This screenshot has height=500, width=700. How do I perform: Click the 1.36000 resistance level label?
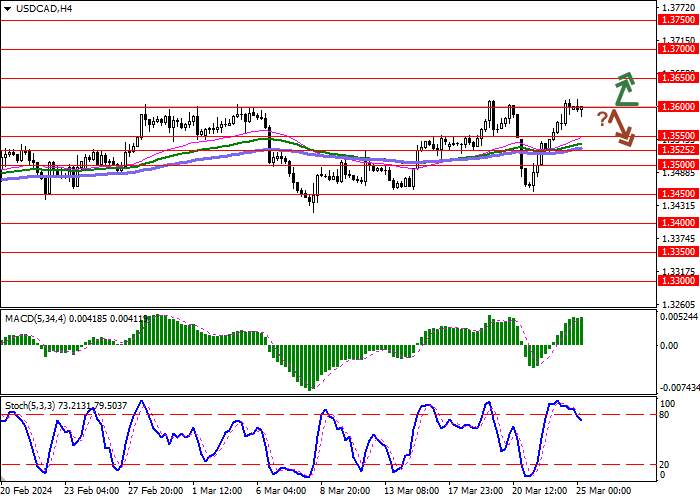point(679,107)
